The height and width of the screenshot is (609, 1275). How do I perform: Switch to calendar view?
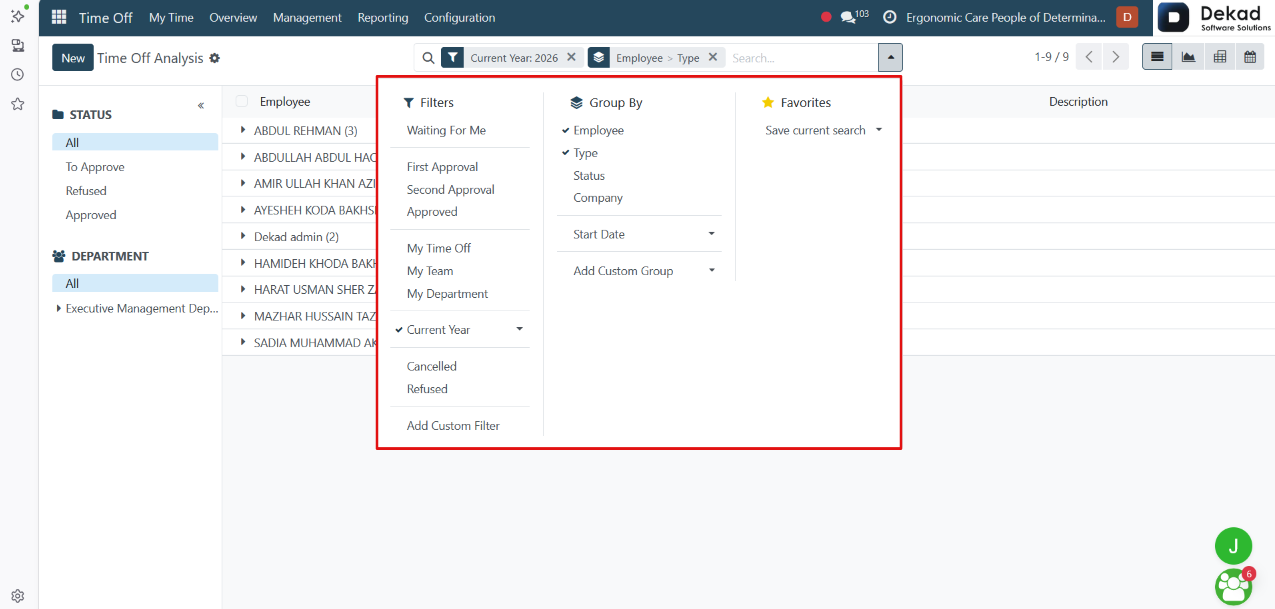pyautogui.click(x=1249, y=57)
